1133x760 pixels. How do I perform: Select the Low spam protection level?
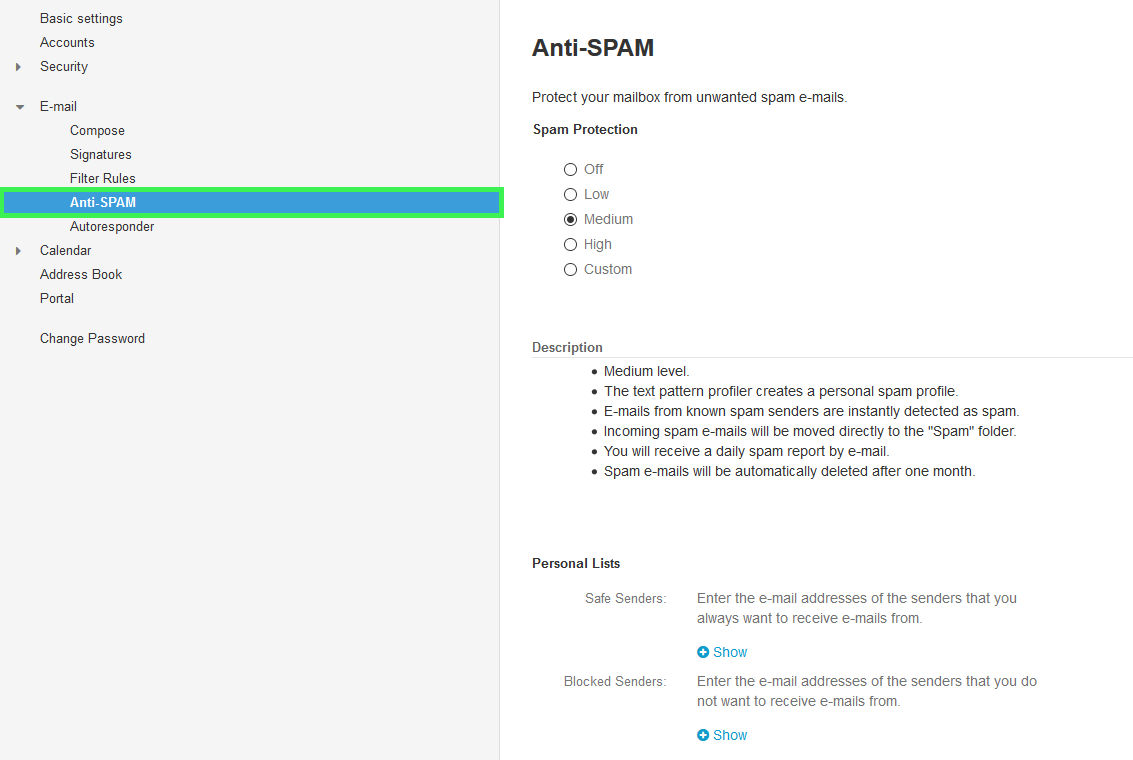(570, 194)
